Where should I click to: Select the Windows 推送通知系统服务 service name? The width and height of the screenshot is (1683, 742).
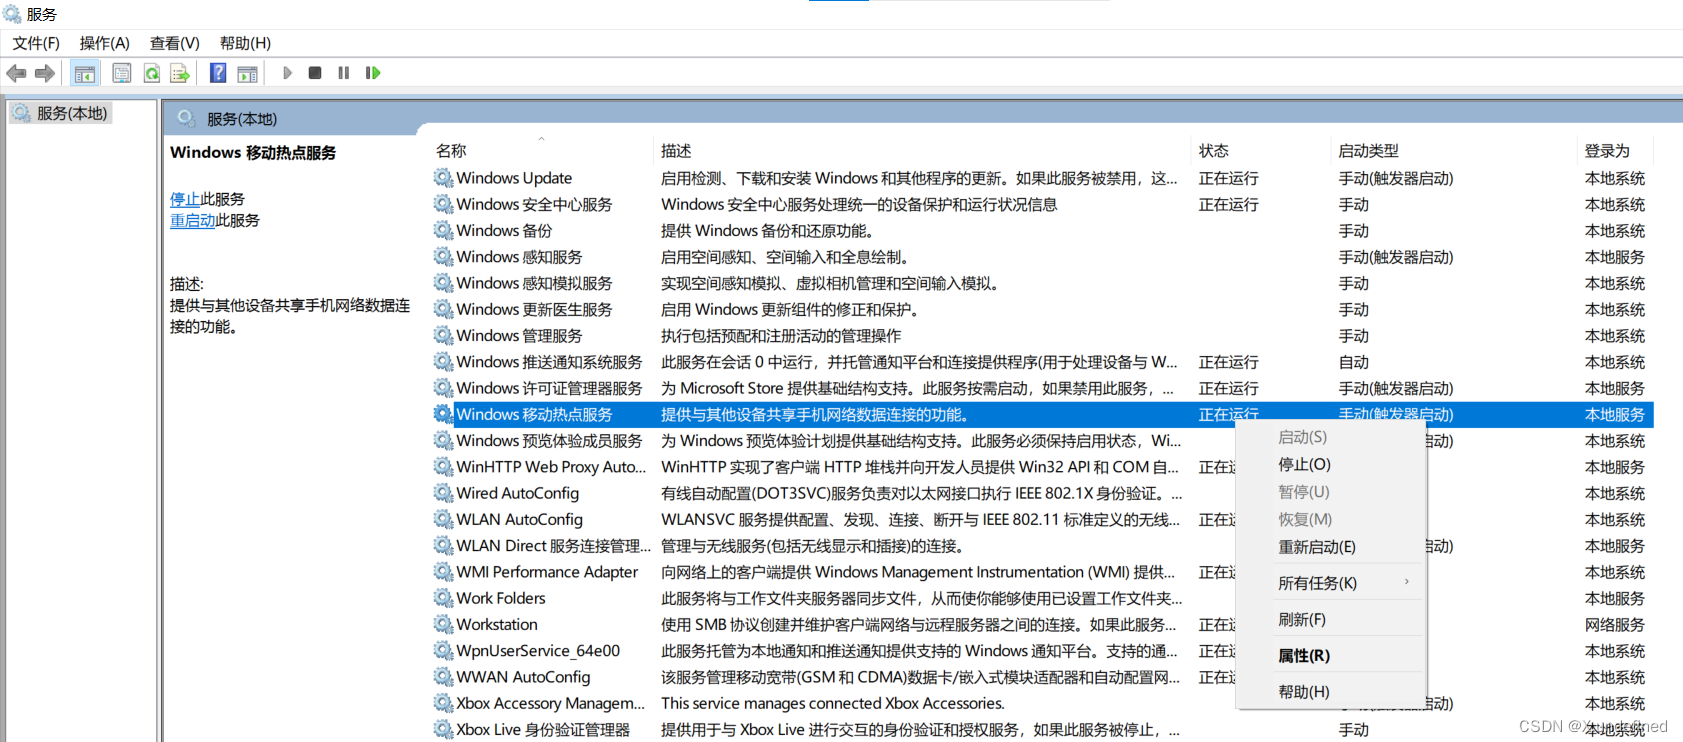(549, 362)
